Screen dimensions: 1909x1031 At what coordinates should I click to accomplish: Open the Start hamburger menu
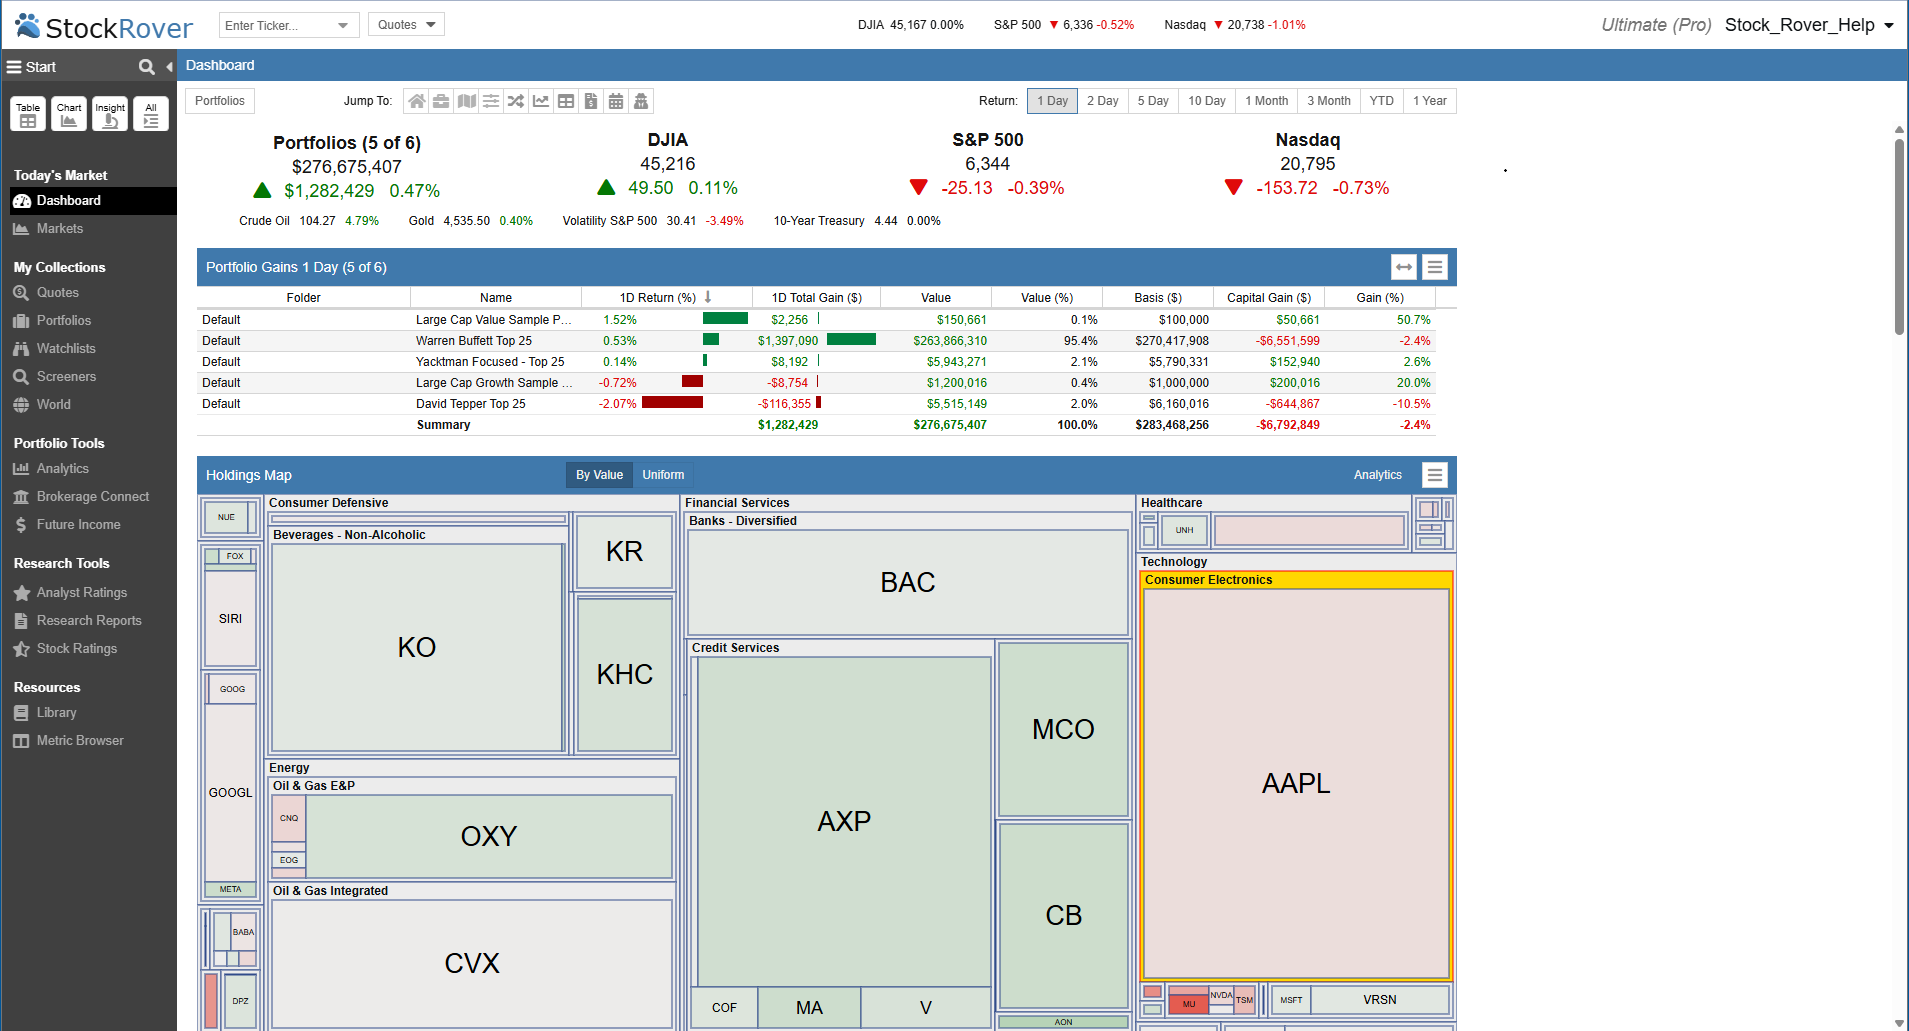tap(14, 67)
